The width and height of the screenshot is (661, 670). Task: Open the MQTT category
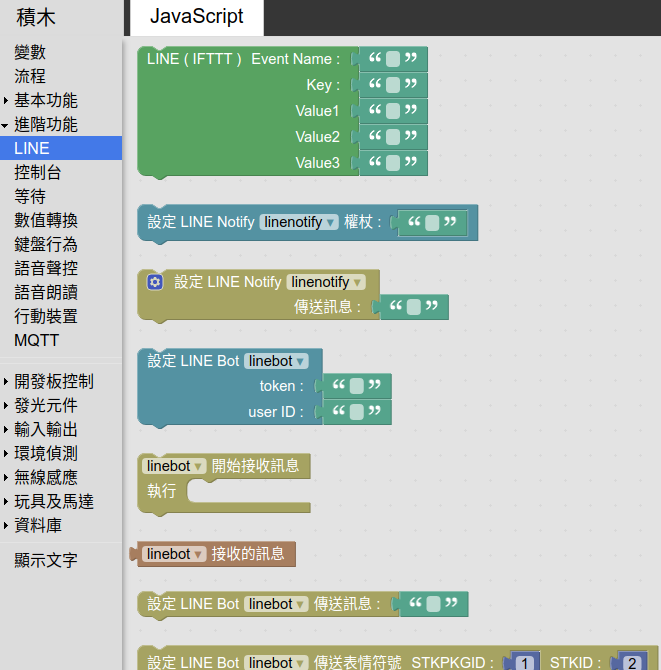pos(37,340)
